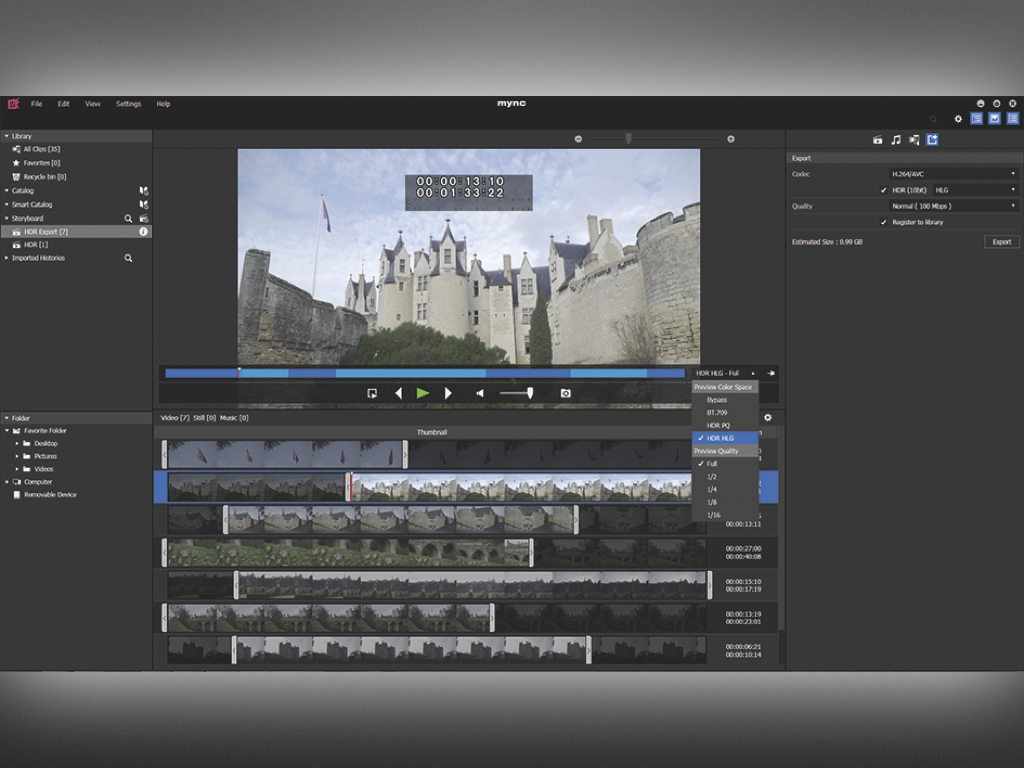Click the volume slider under the preview
1024x768 pixels.
tap(516, 394)
